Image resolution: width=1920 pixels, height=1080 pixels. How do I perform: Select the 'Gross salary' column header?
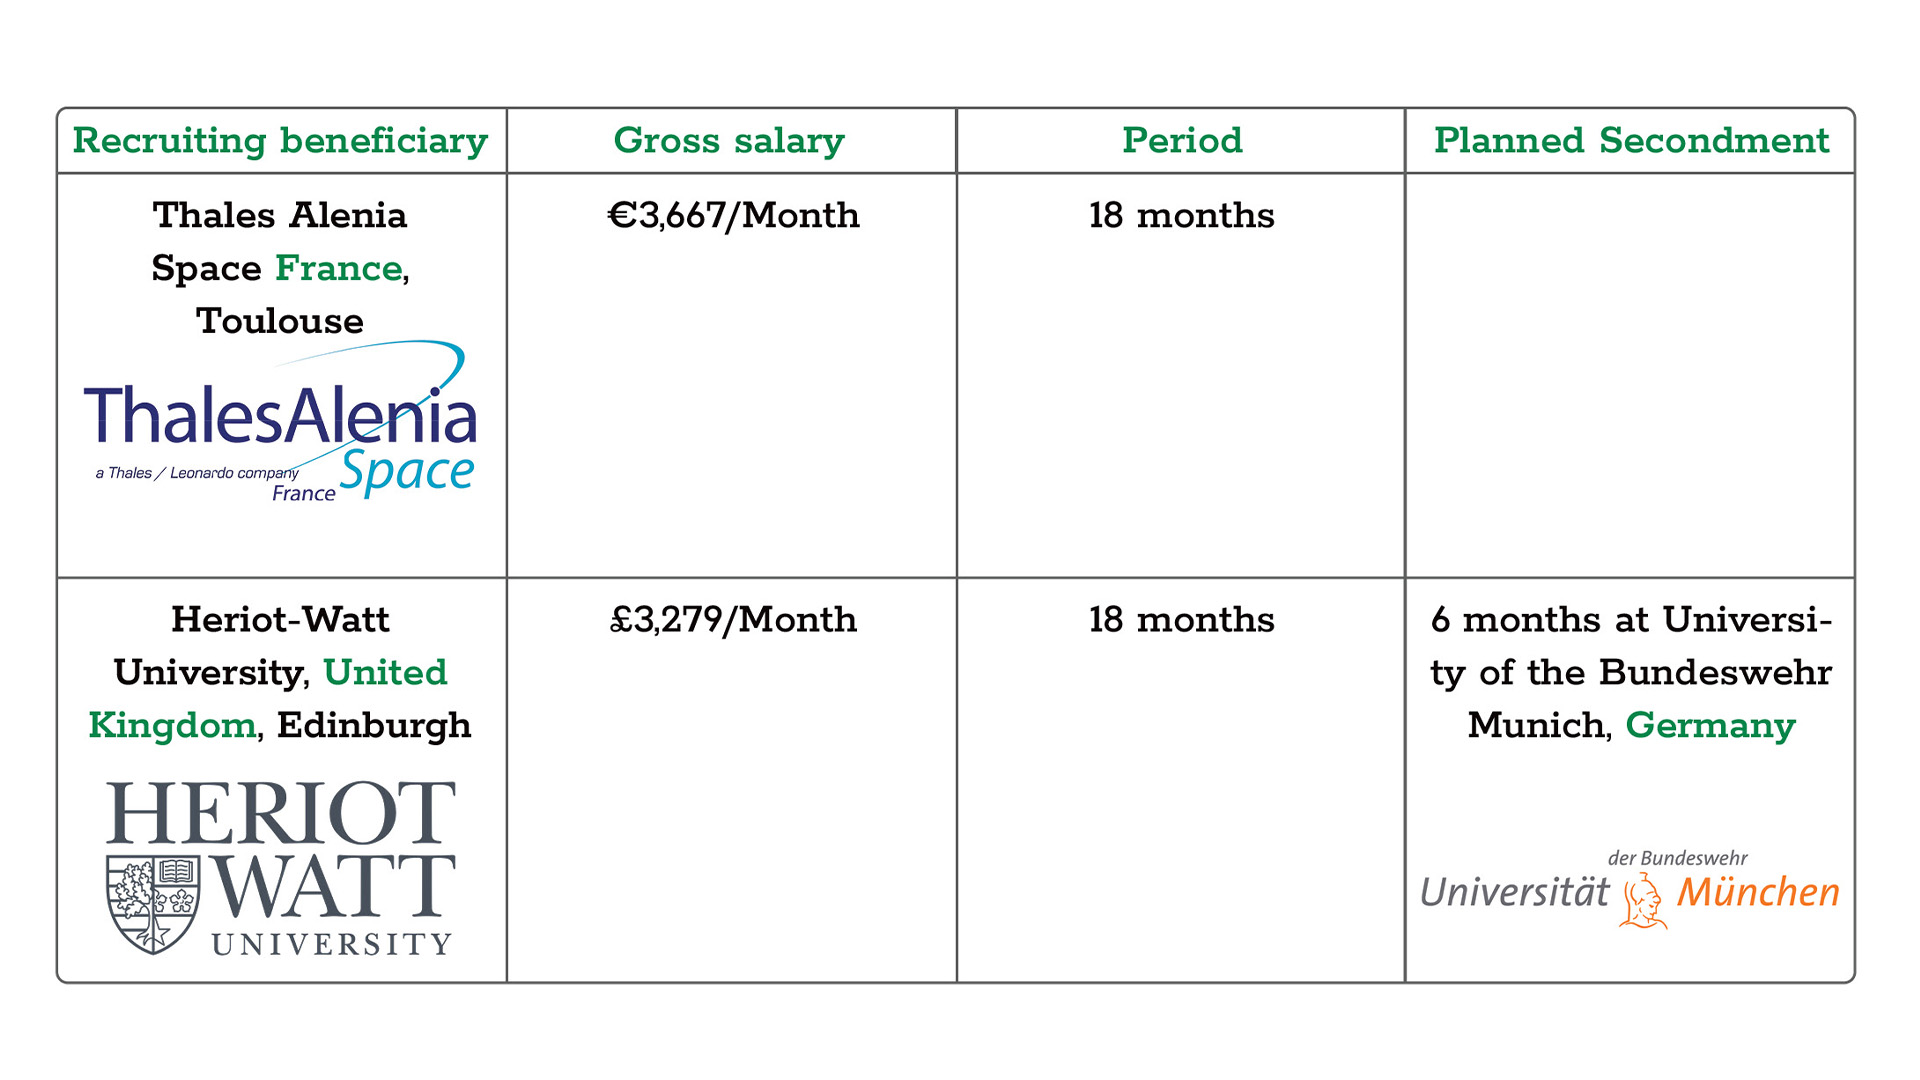[729, 141]
